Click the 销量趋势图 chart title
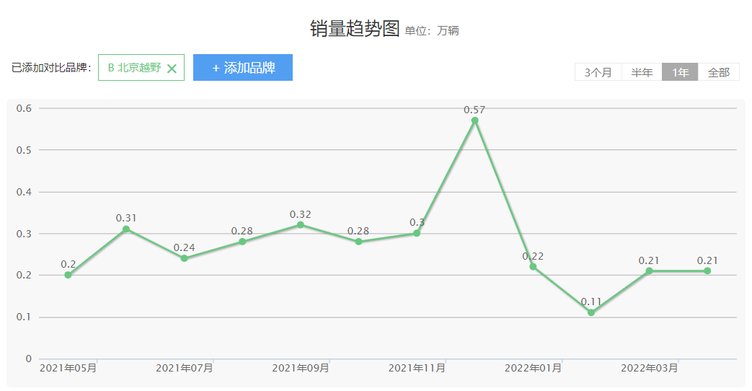752x391 pixels. coord(354,28)
